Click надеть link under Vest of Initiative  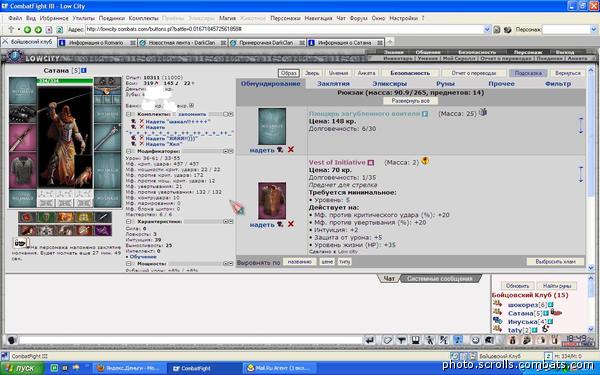pyautogui.click(x=262, y=225)
